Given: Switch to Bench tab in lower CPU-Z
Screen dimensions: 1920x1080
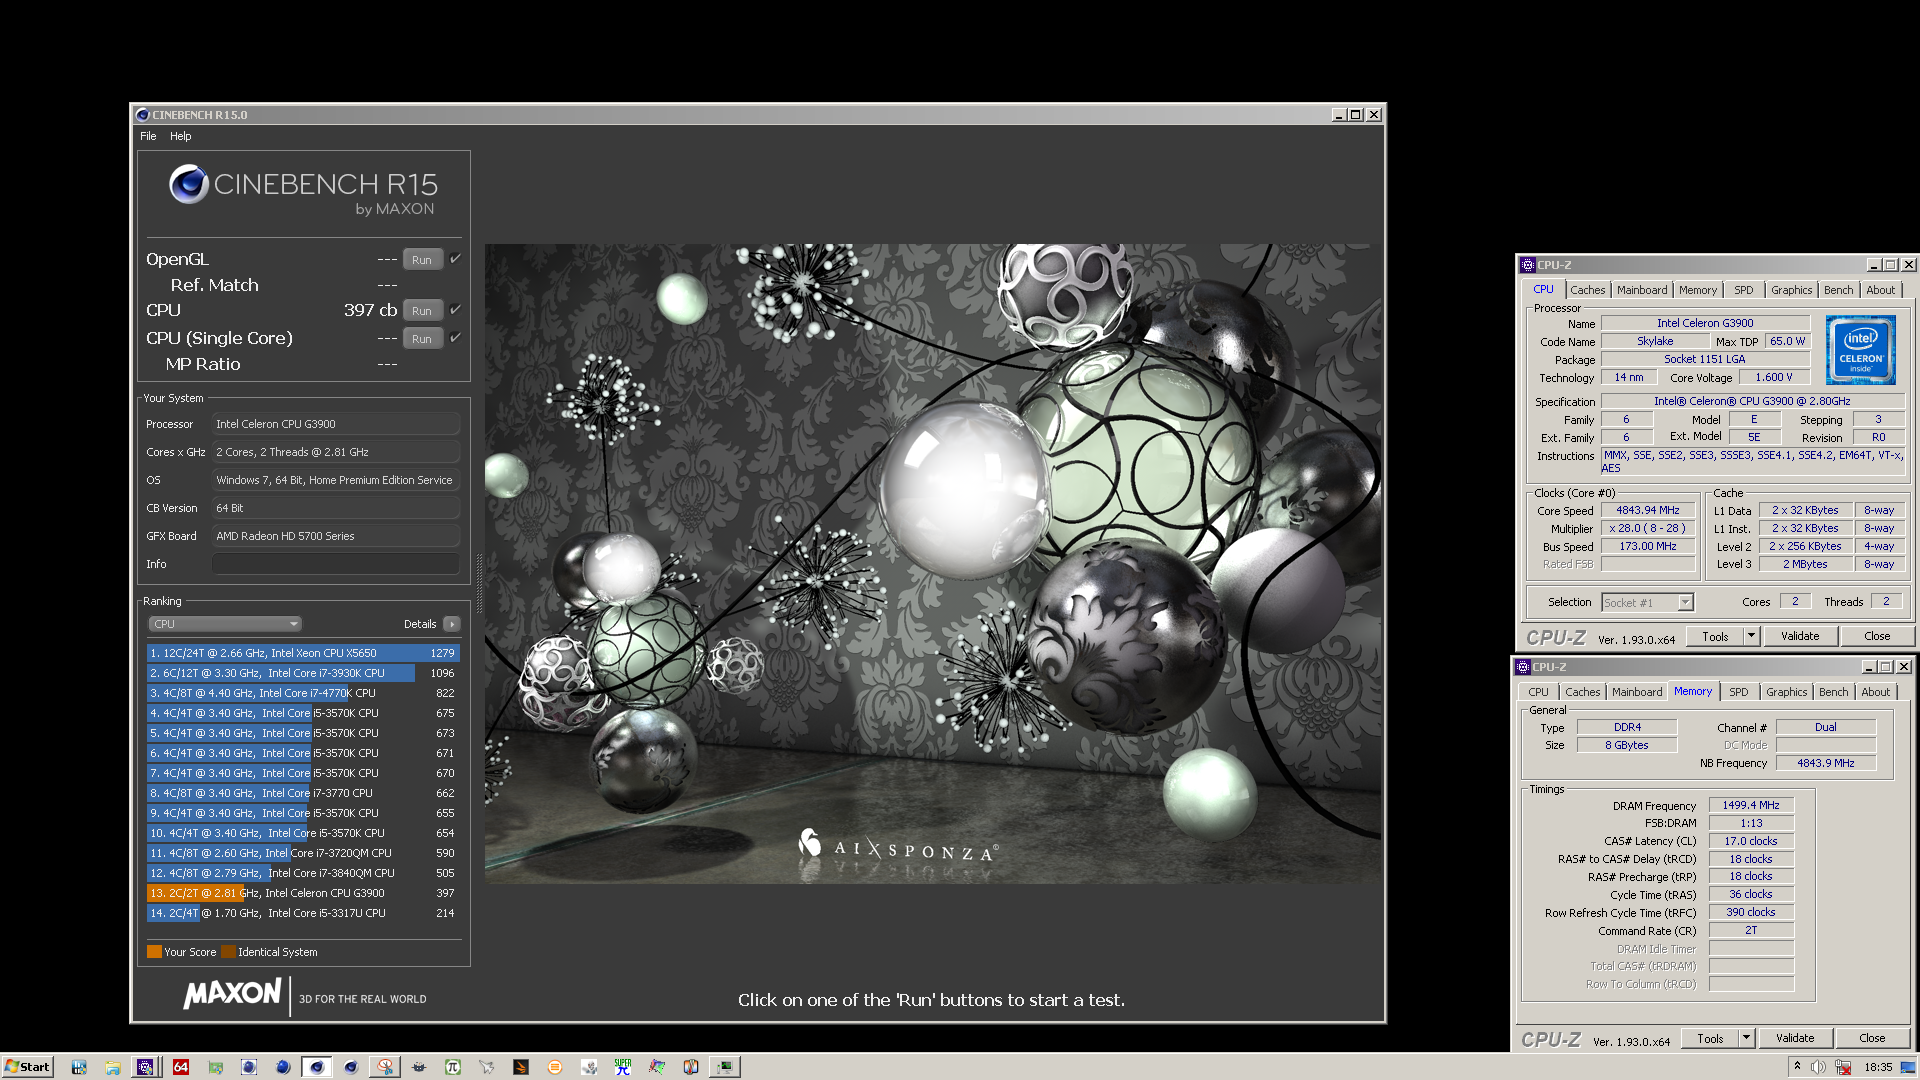Looking at the screenshot, I should (x=1833, y=692).
